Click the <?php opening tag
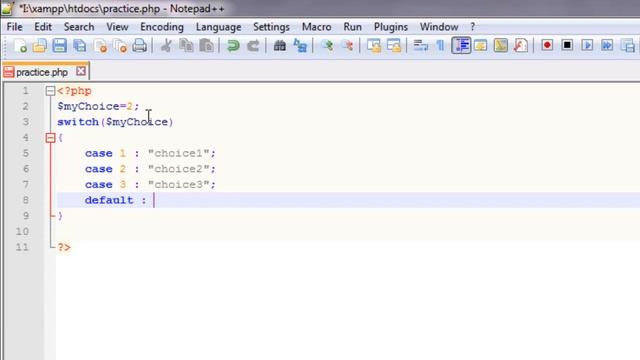This screenshot has width=640, height=360. click(x=74, y=91)
